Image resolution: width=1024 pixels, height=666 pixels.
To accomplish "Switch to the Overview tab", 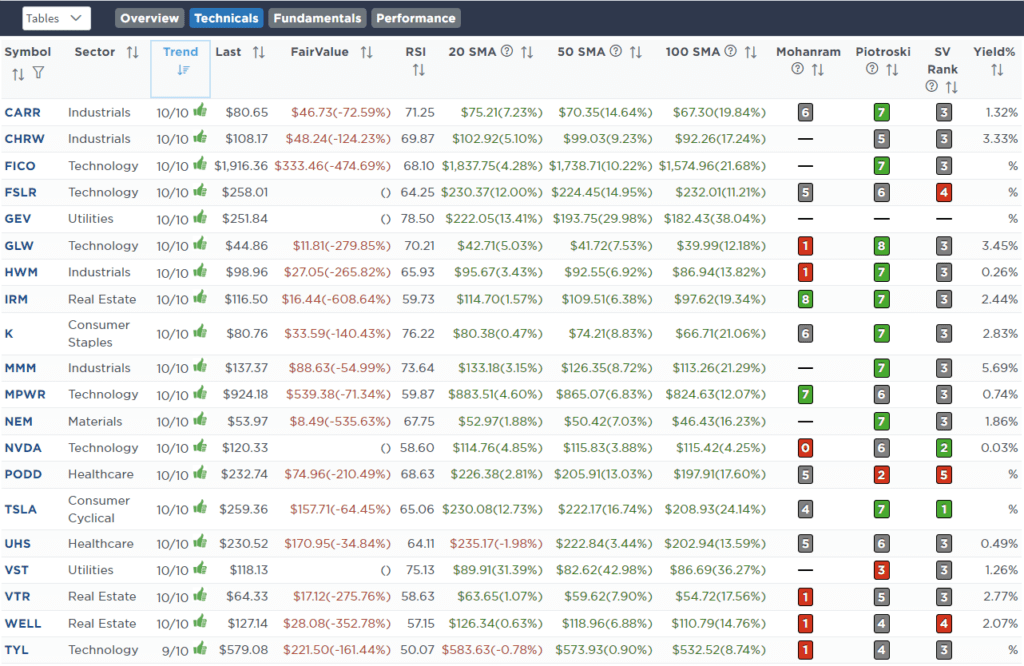I will click(149, 17).
